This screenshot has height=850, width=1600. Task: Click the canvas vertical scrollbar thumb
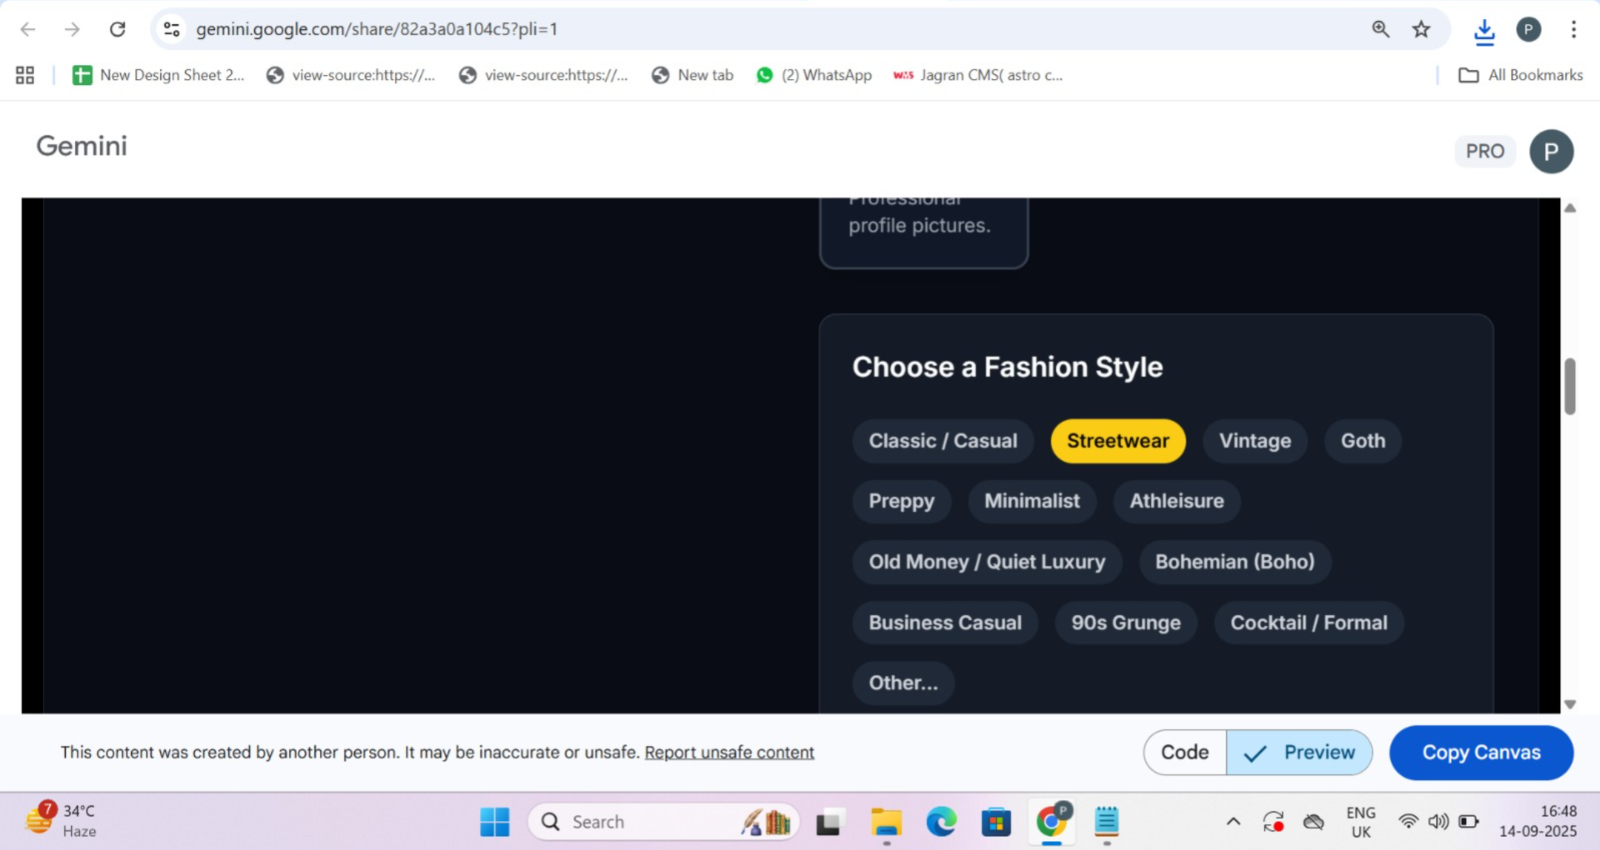pos(1570,386)
